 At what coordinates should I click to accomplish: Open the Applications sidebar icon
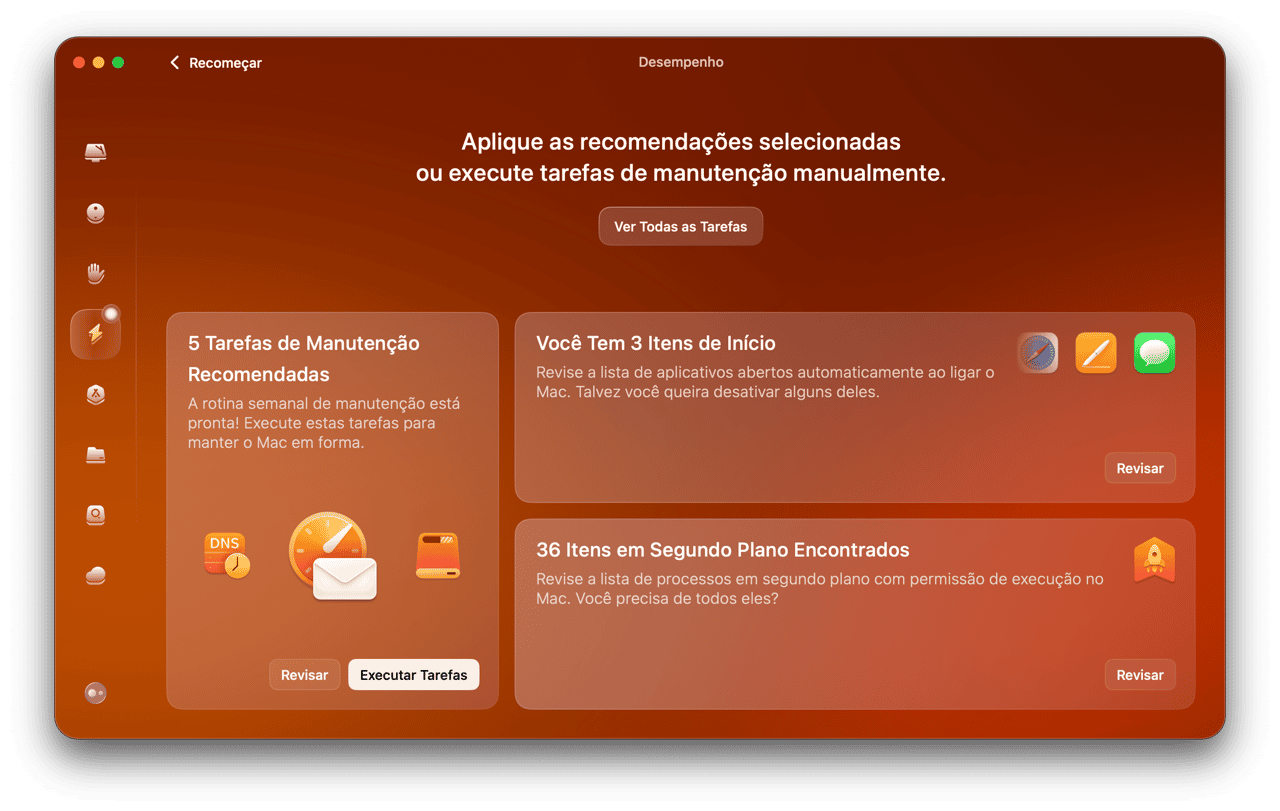(x=96, y=395)
